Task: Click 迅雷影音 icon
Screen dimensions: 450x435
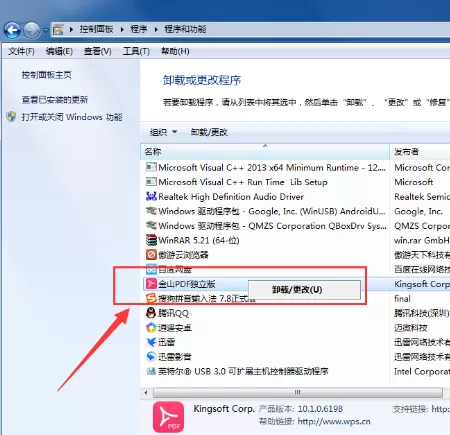Action: [x=151, y=356]
